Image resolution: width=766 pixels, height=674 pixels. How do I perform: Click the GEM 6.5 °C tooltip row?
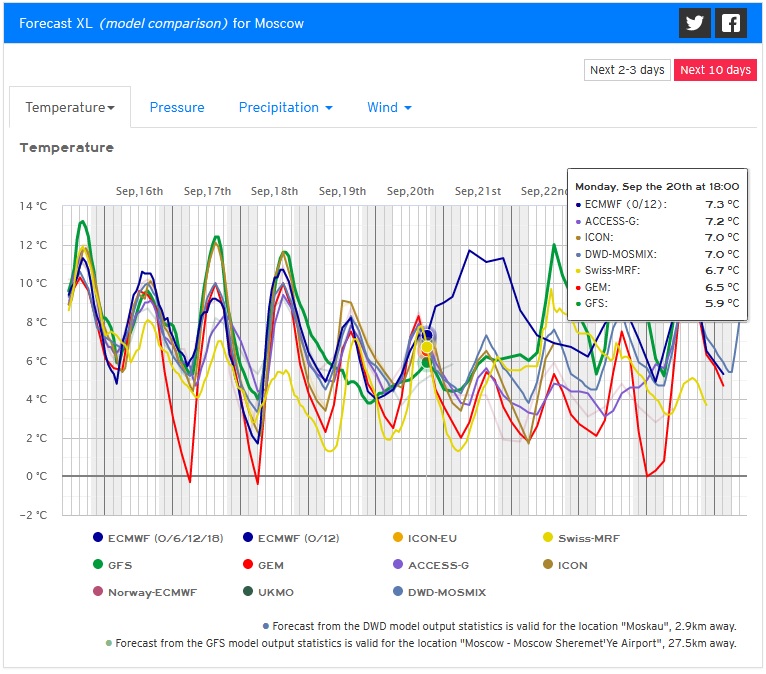658,287
